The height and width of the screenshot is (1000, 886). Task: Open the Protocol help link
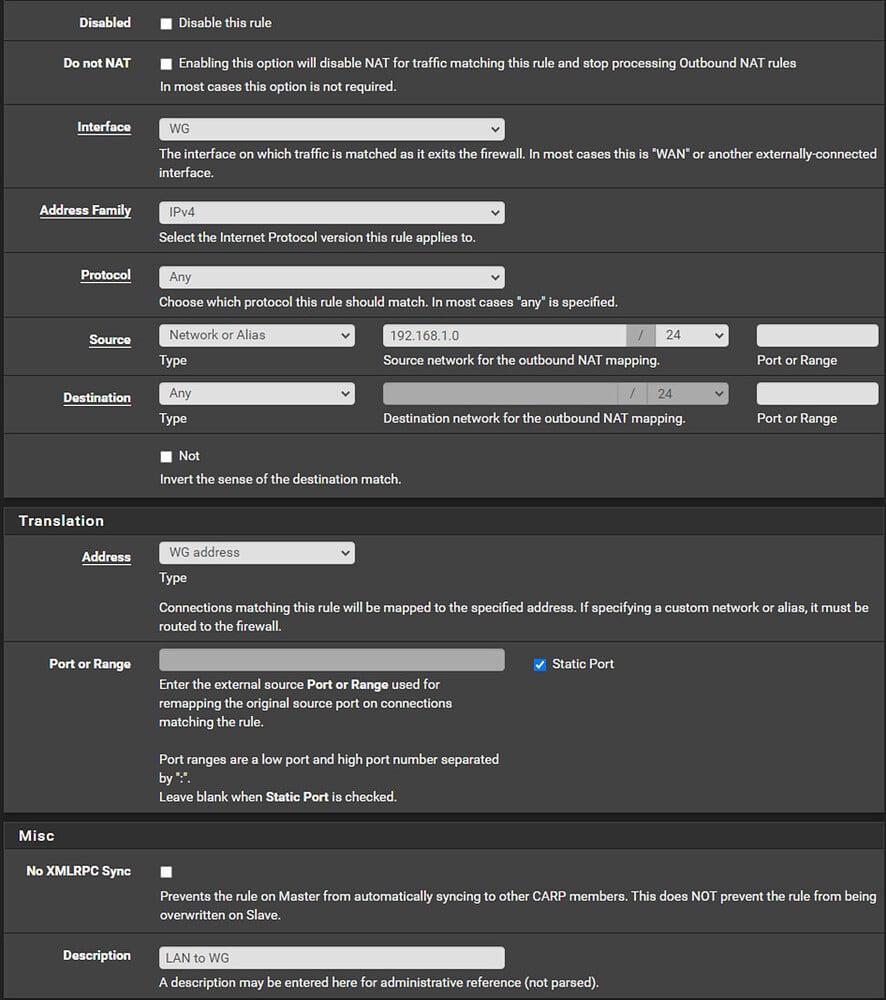click(x=106, y=275)
